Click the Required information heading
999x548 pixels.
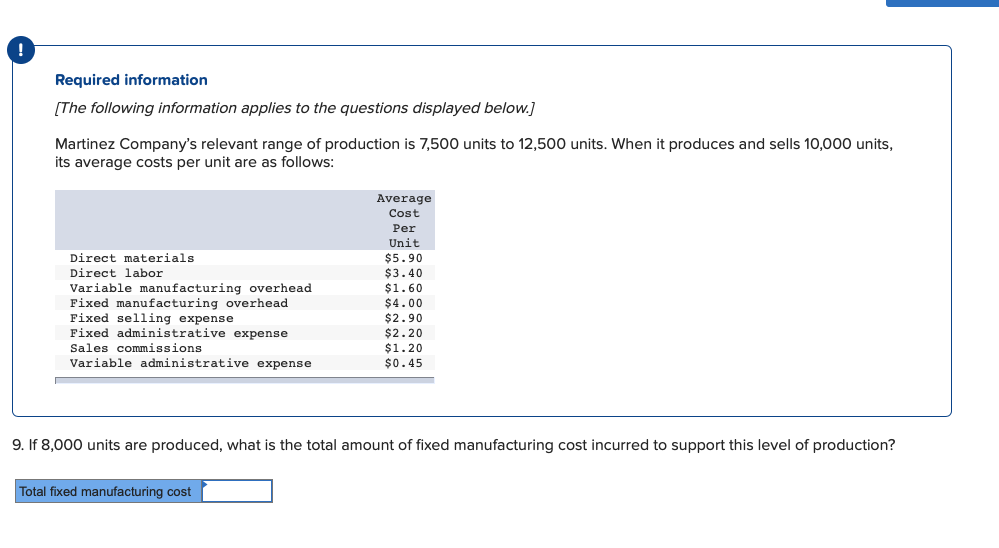131,80
